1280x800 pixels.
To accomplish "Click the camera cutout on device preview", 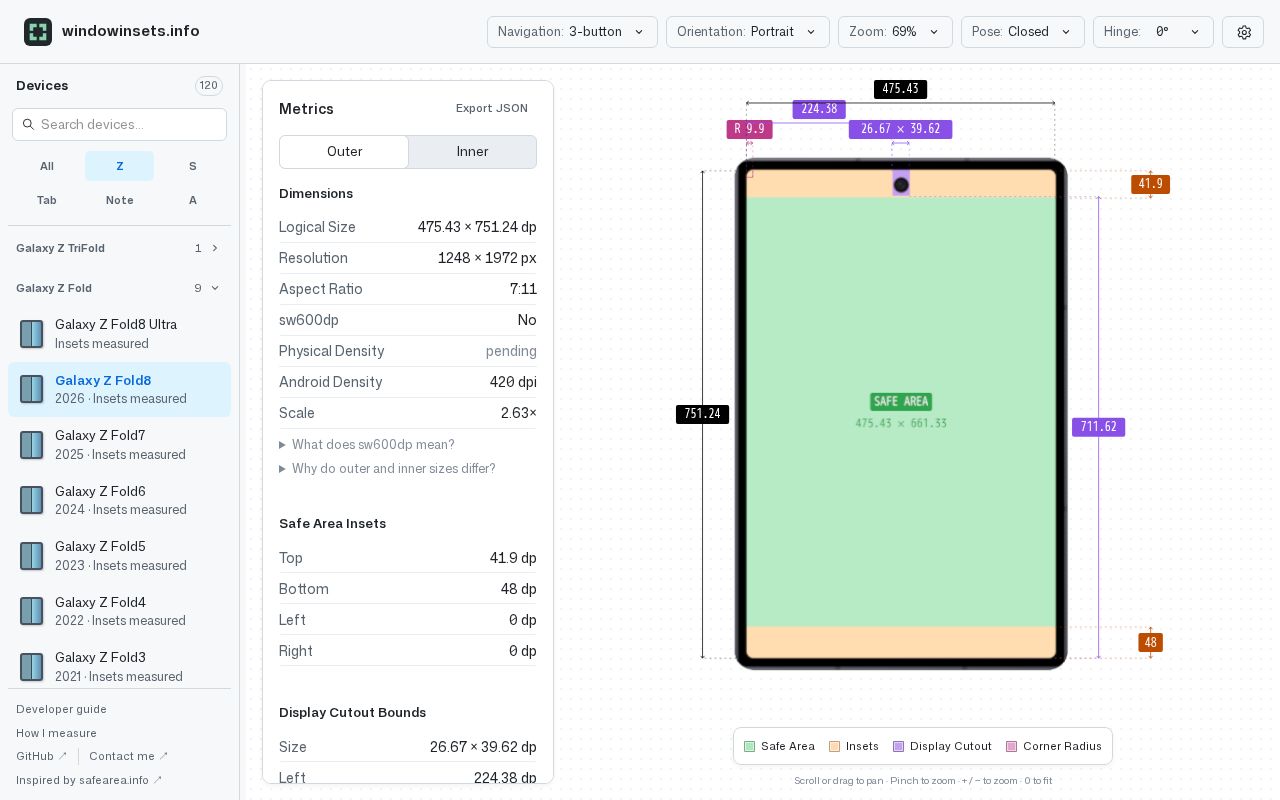I will pos(901,185).
